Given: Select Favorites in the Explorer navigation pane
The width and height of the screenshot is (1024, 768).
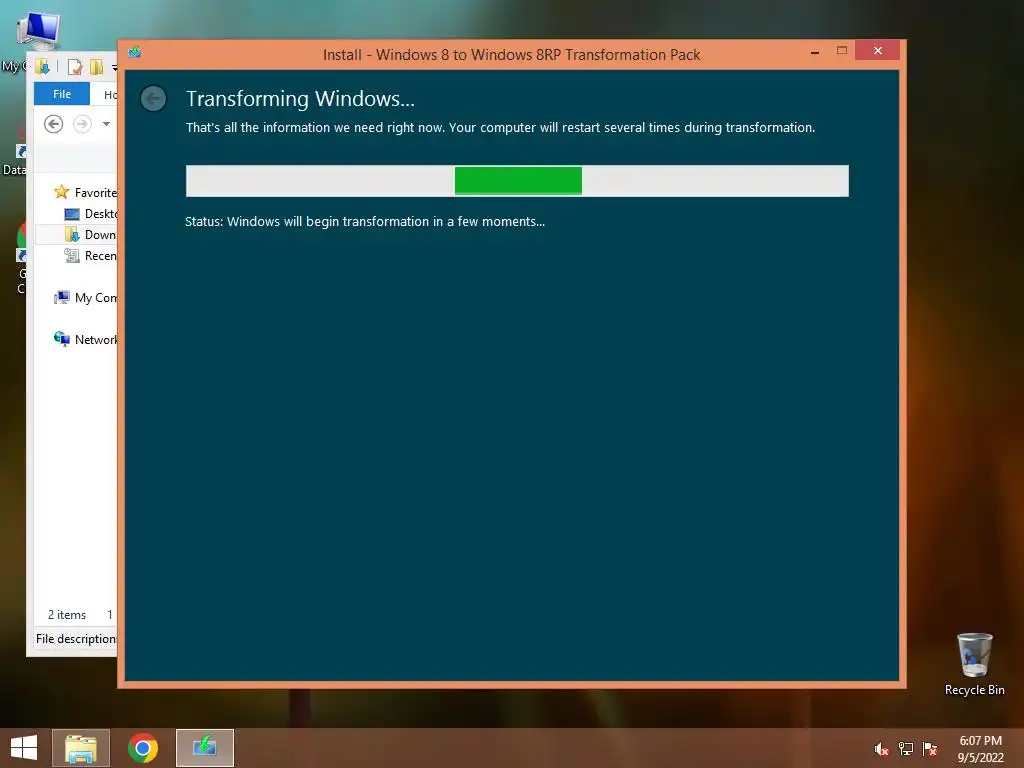Looking at the screenshot, I should [x=86, y=192].
